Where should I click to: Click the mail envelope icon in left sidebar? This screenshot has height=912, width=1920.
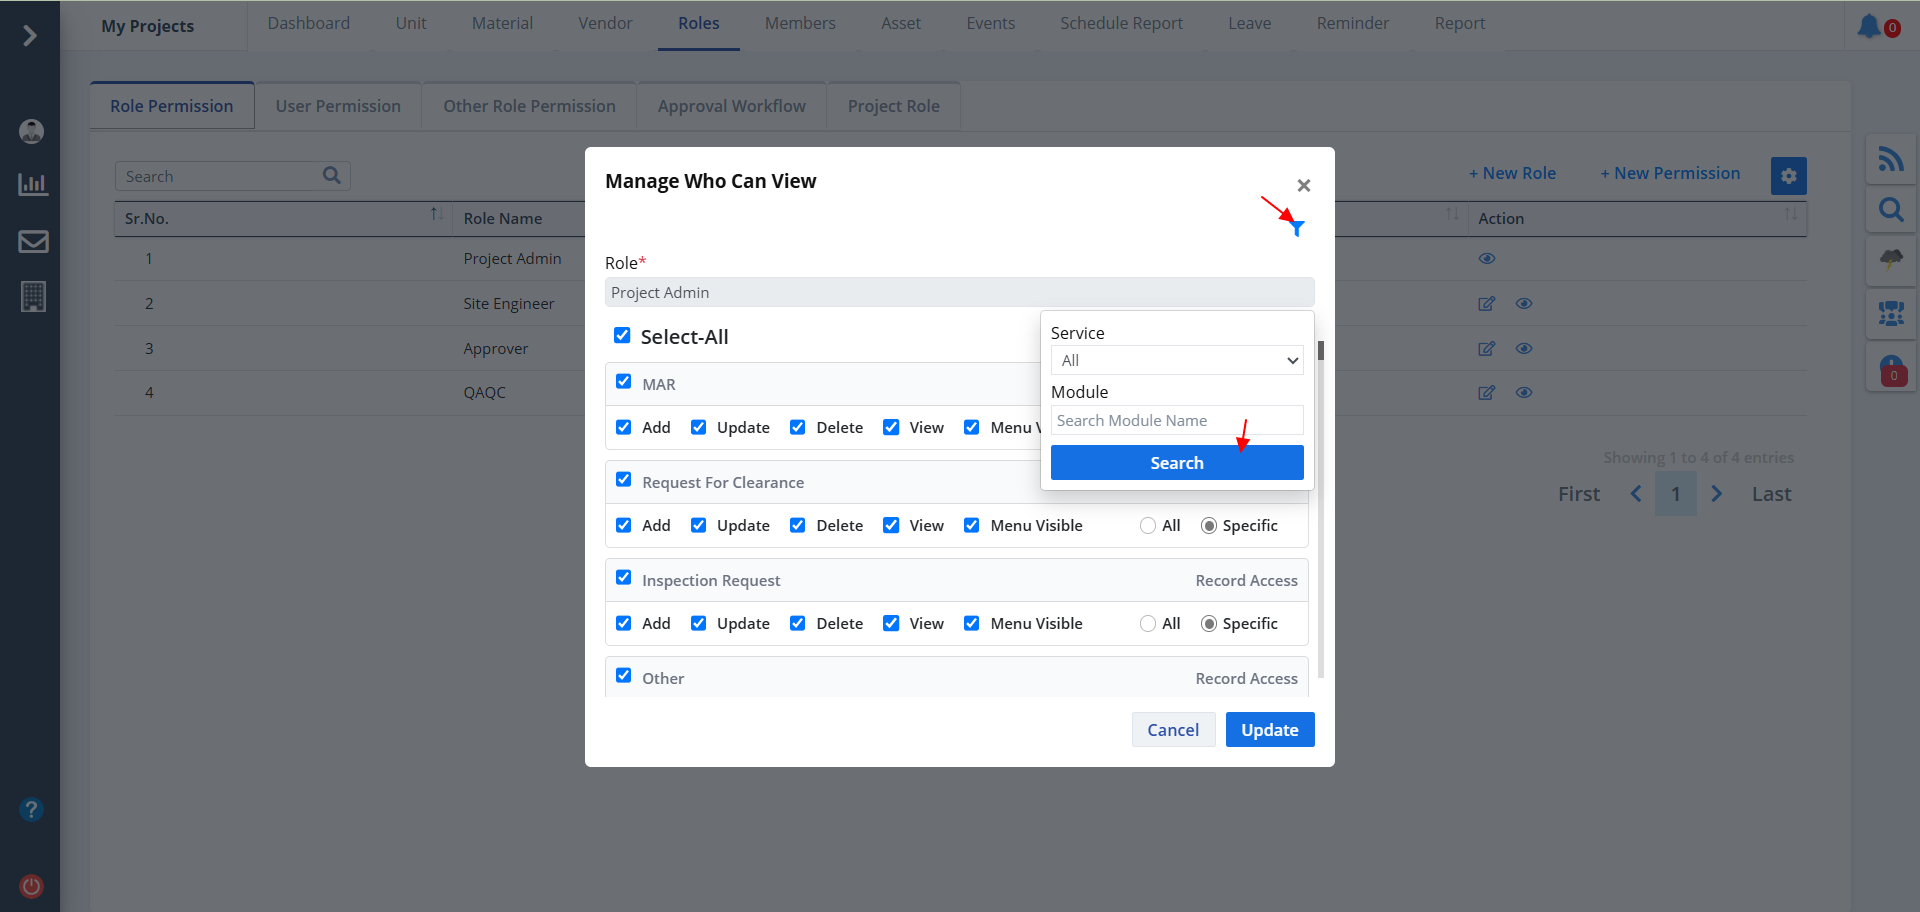[33, 242]
